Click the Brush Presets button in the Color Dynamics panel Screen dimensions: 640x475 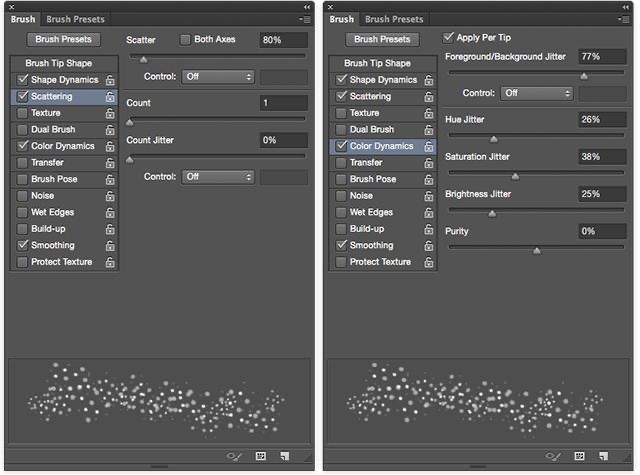(x=382, y=40)
